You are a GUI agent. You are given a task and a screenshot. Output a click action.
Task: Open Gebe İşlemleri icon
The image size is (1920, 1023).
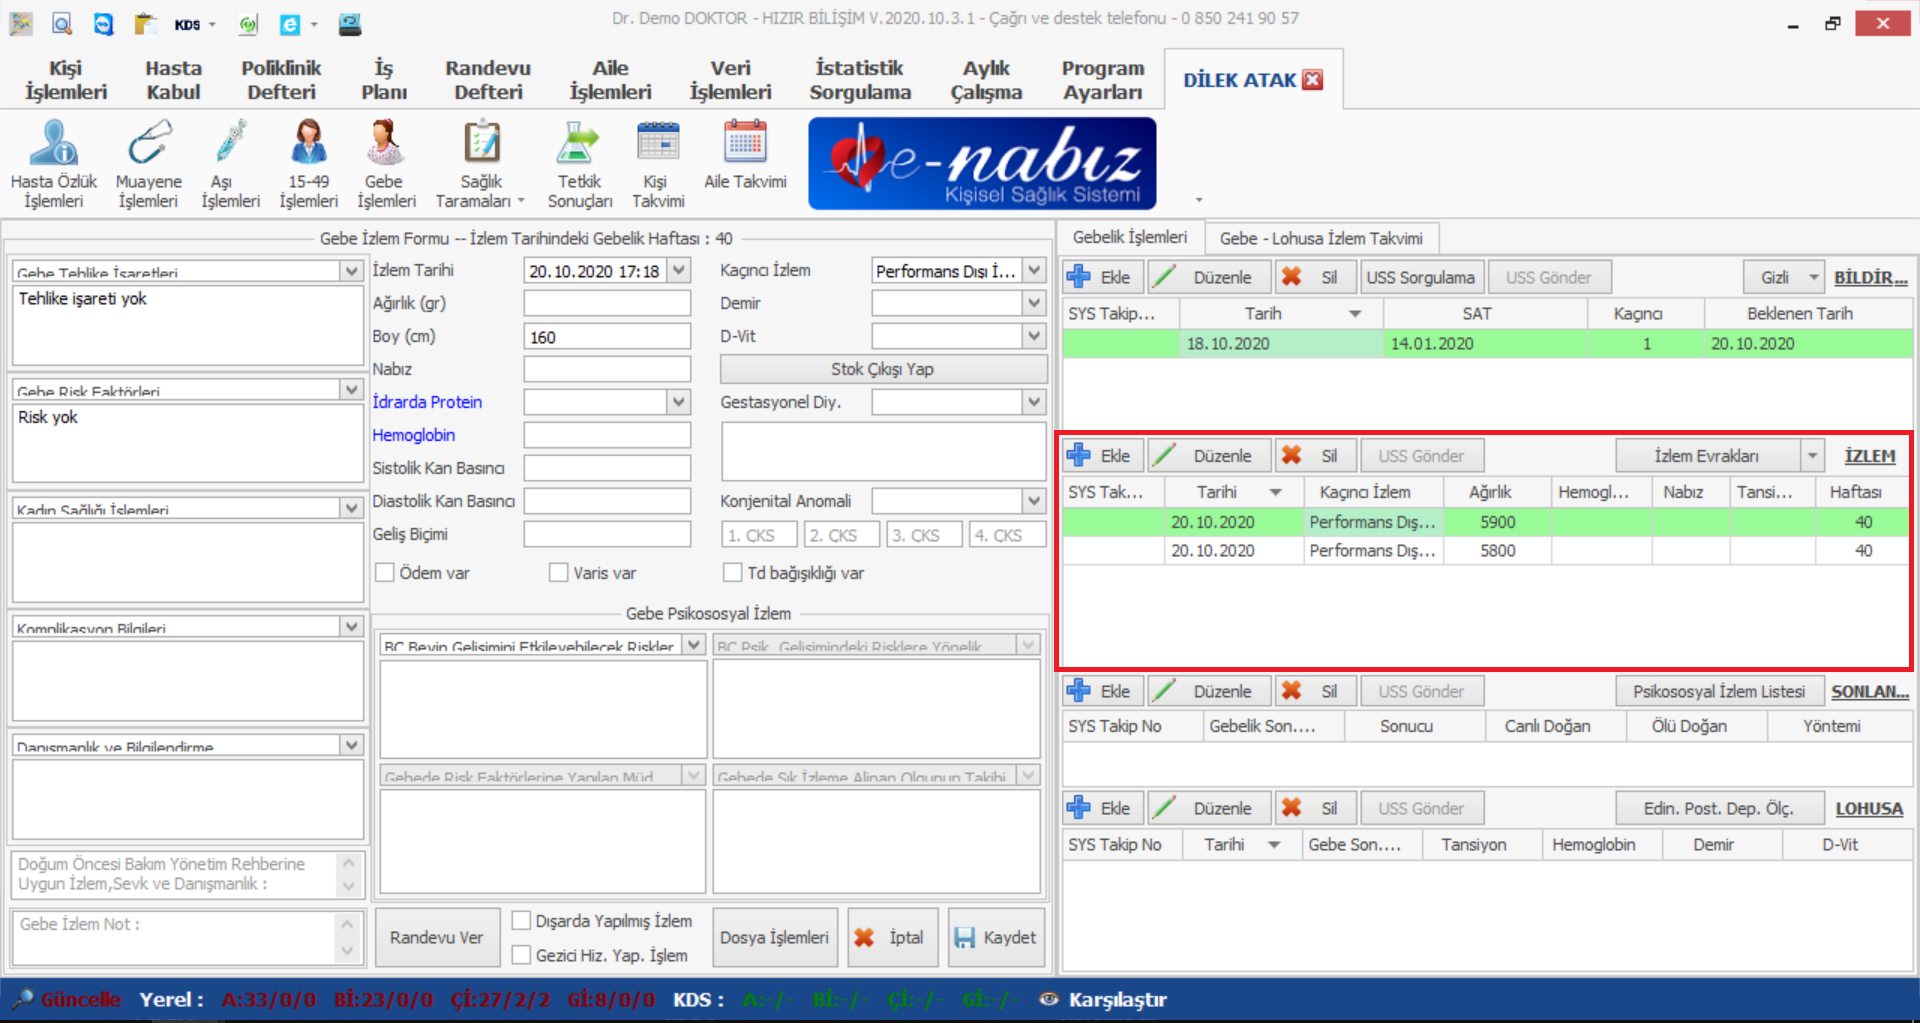(385, 145)
